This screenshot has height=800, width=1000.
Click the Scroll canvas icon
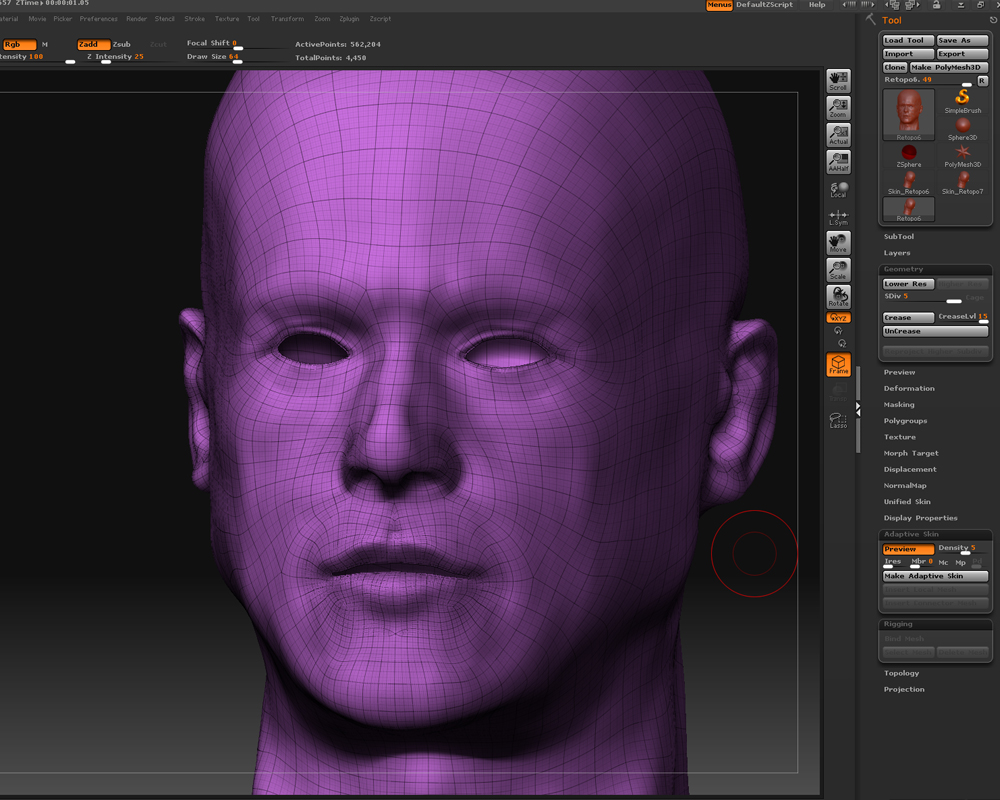click(838, 80)
